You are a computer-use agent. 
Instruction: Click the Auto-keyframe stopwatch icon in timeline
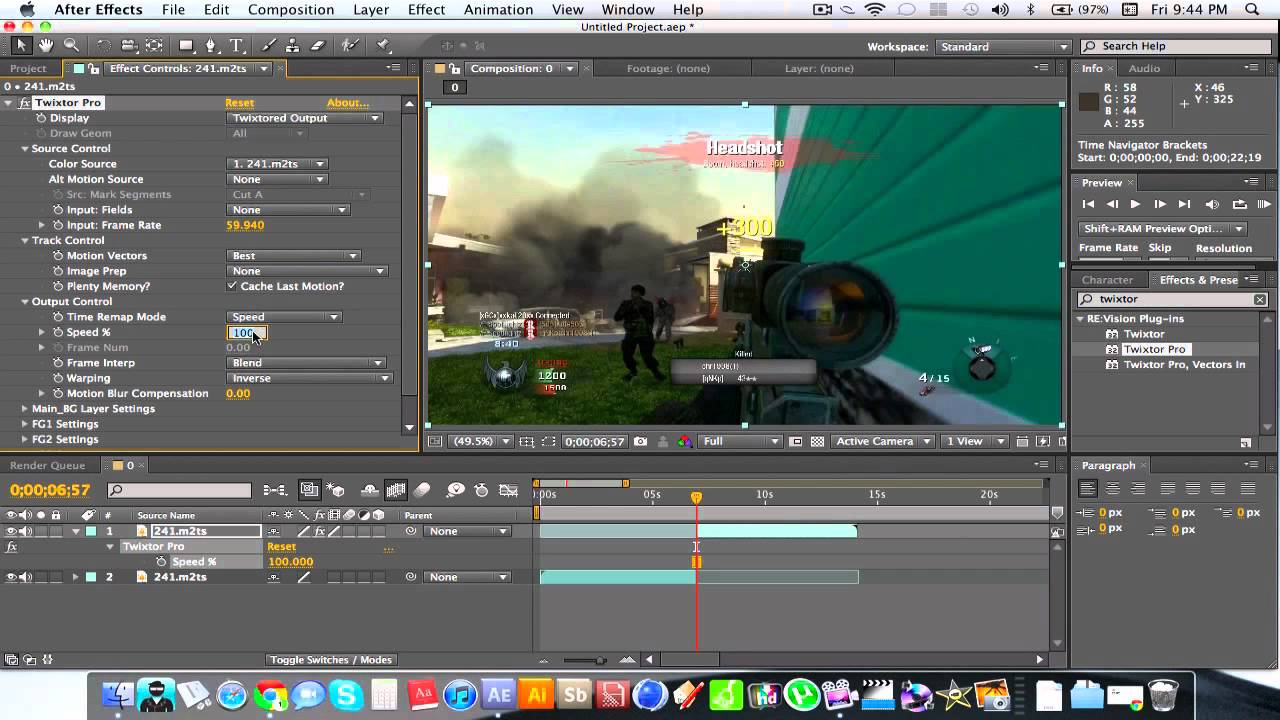click(x=481, y=490)
